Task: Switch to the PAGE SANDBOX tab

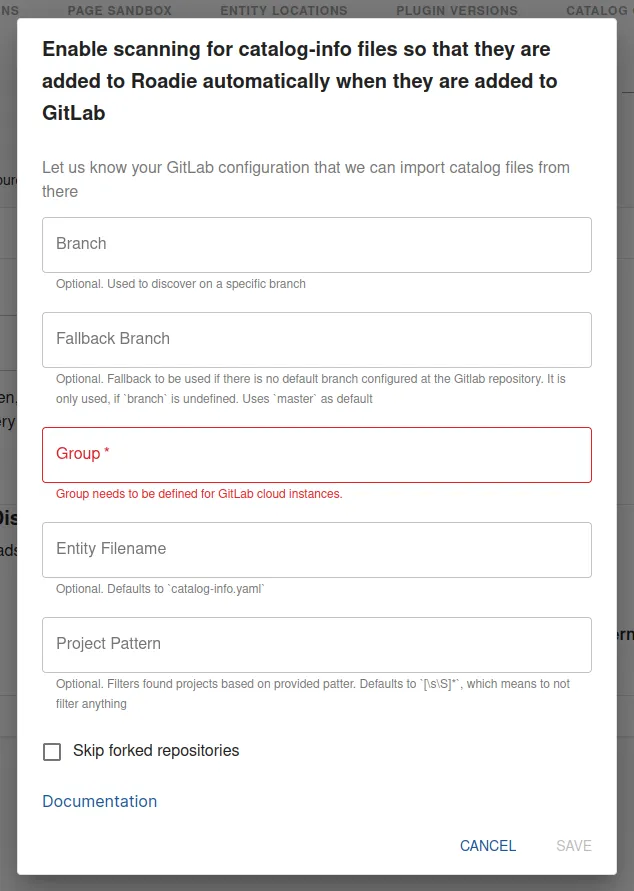Action: click(x=120, y=10)
